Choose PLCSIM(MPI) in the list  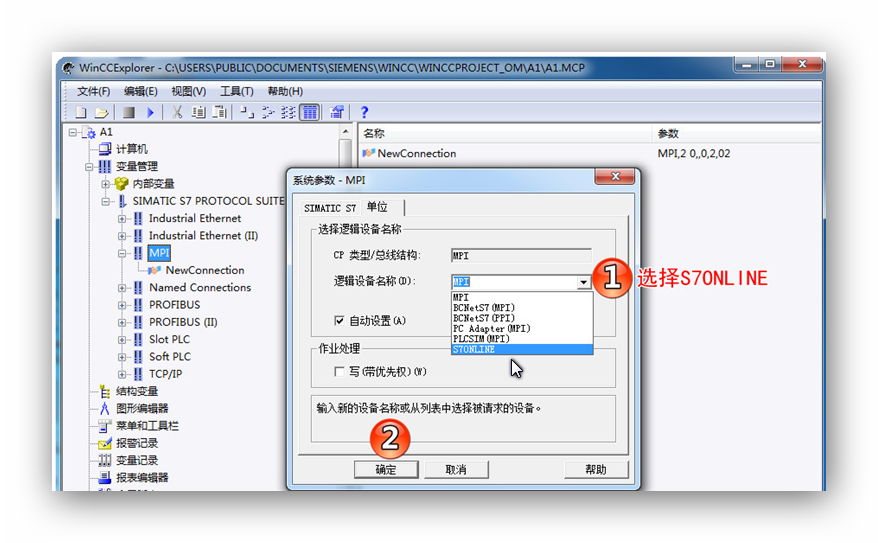click(522, 339)
